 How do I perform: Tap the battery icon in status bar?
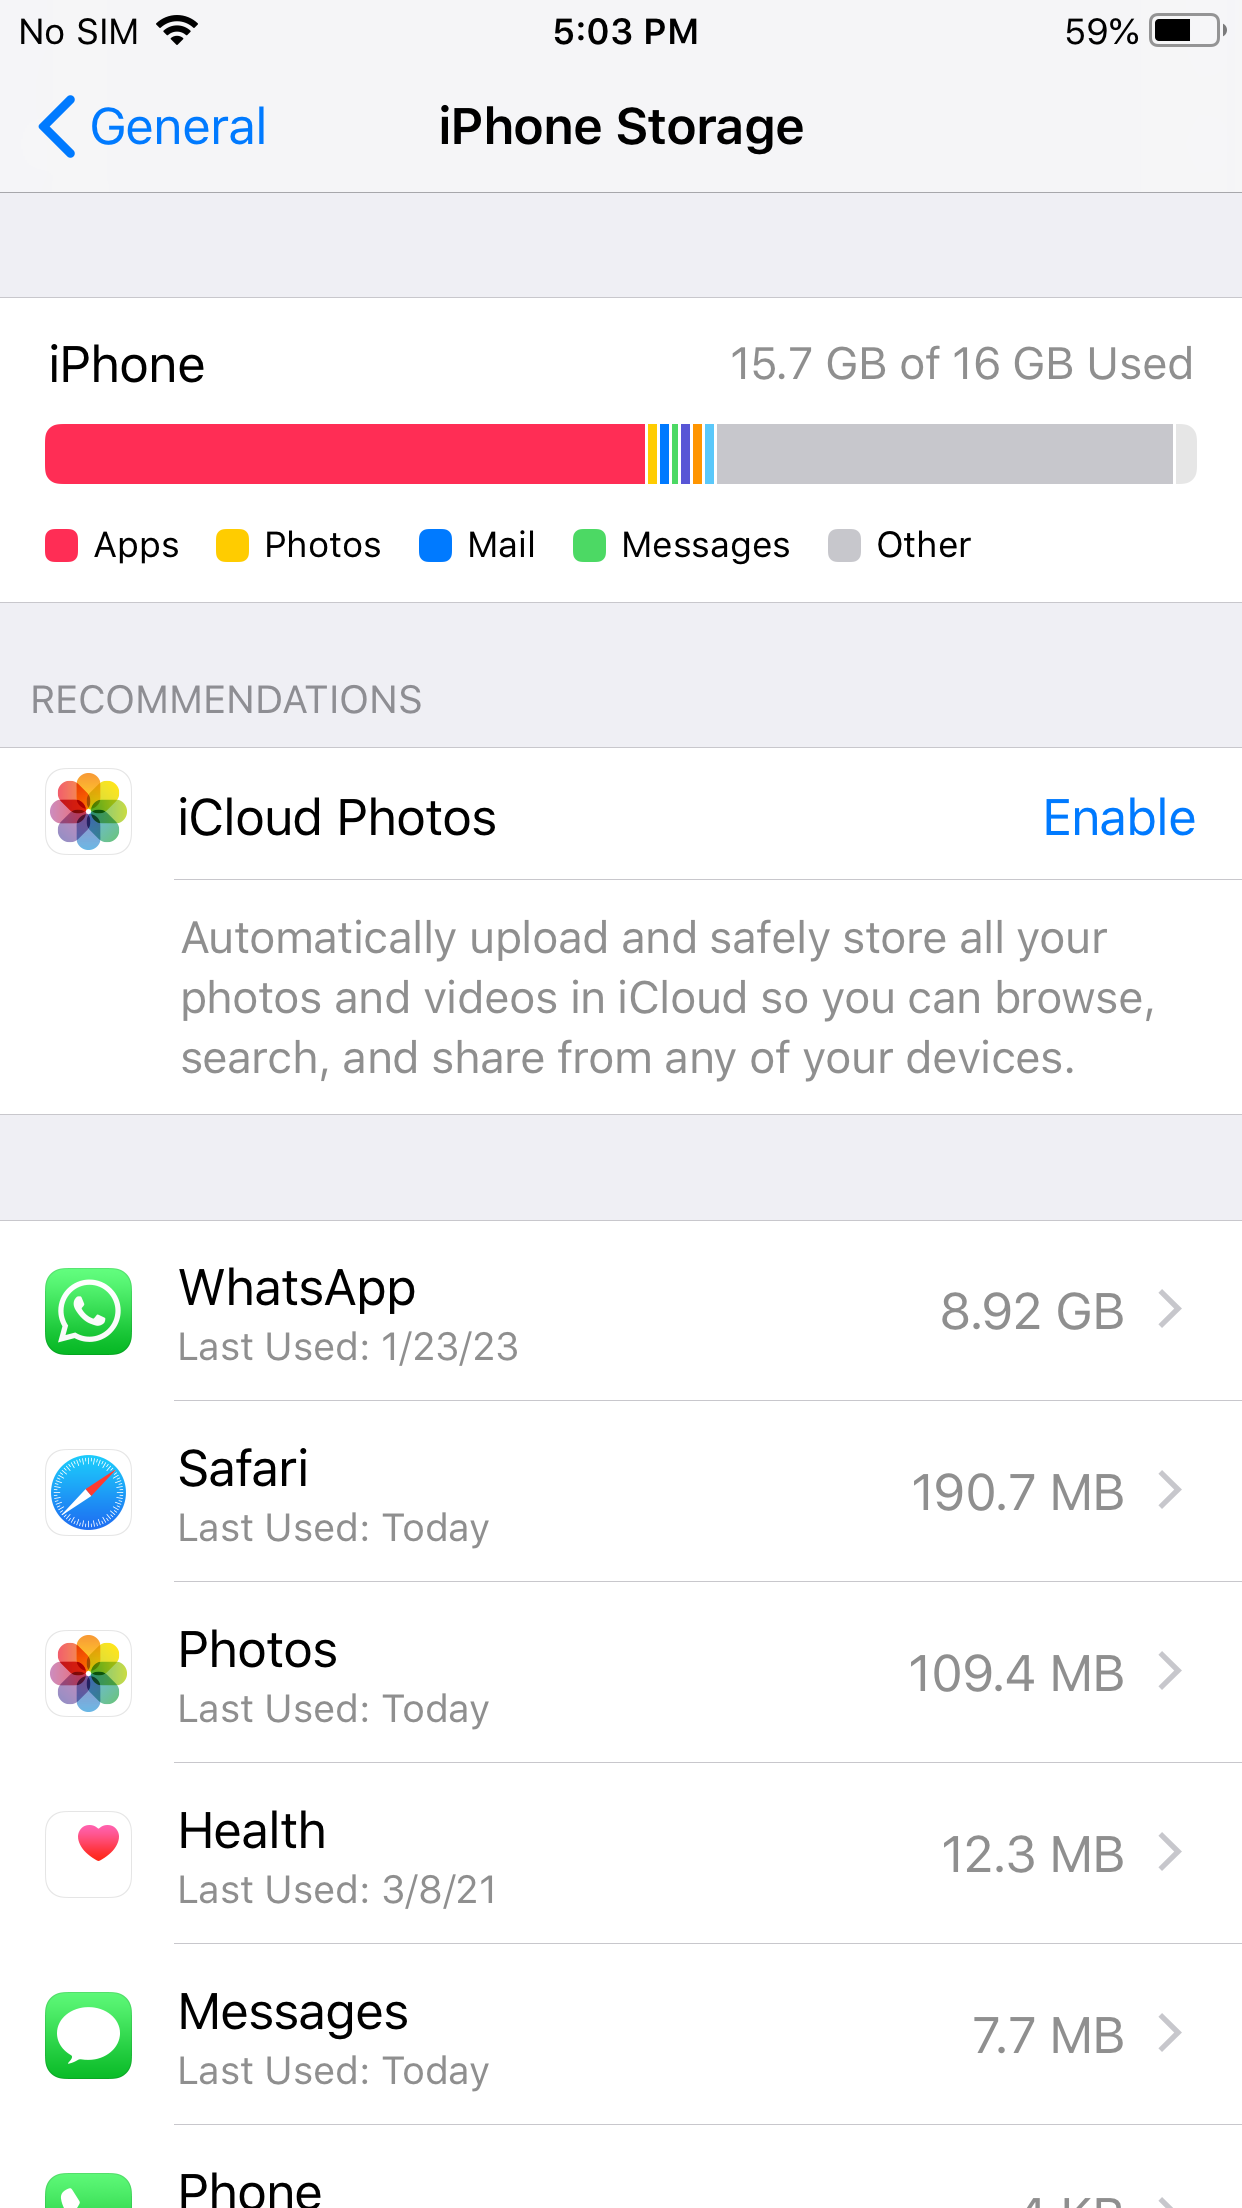(x=1188, y=31)
